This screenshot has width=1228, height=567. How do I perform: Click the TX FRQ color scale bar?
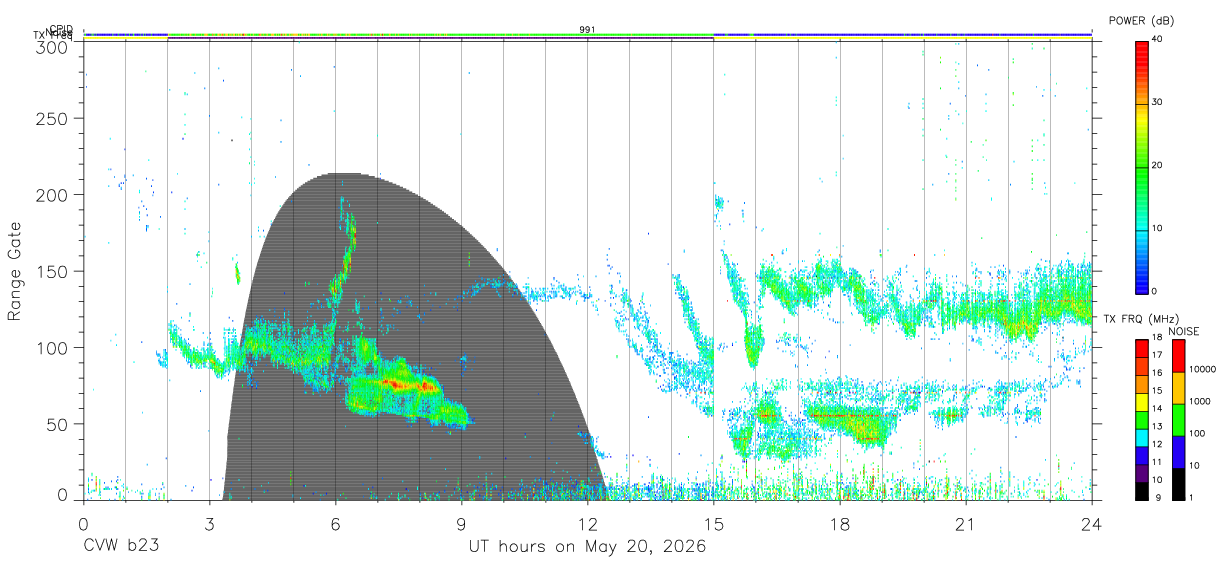point(1141,418)
